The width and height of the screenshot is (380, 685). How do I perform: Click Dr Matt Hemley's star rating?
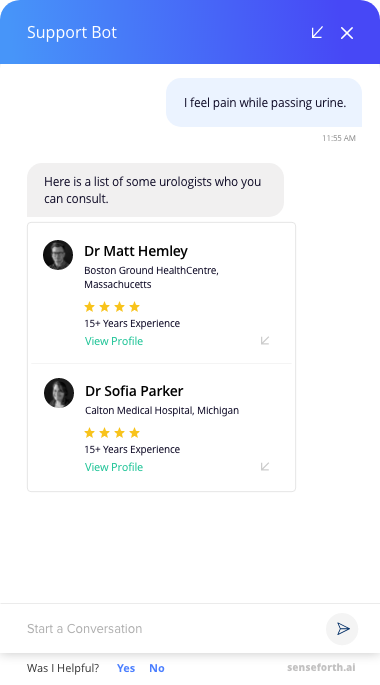click(x=112, y=307)
